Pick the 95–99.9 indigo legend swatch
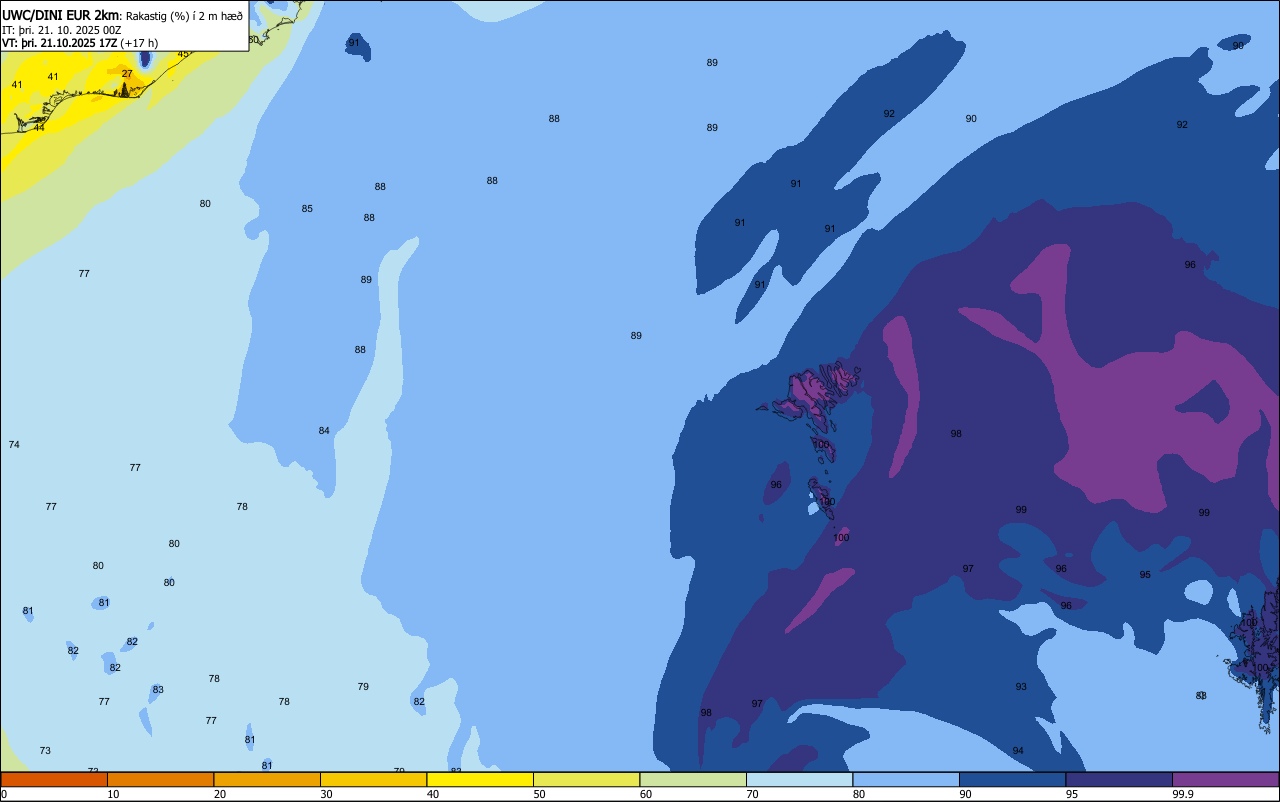1280x802 pixels. point(1119,779)
